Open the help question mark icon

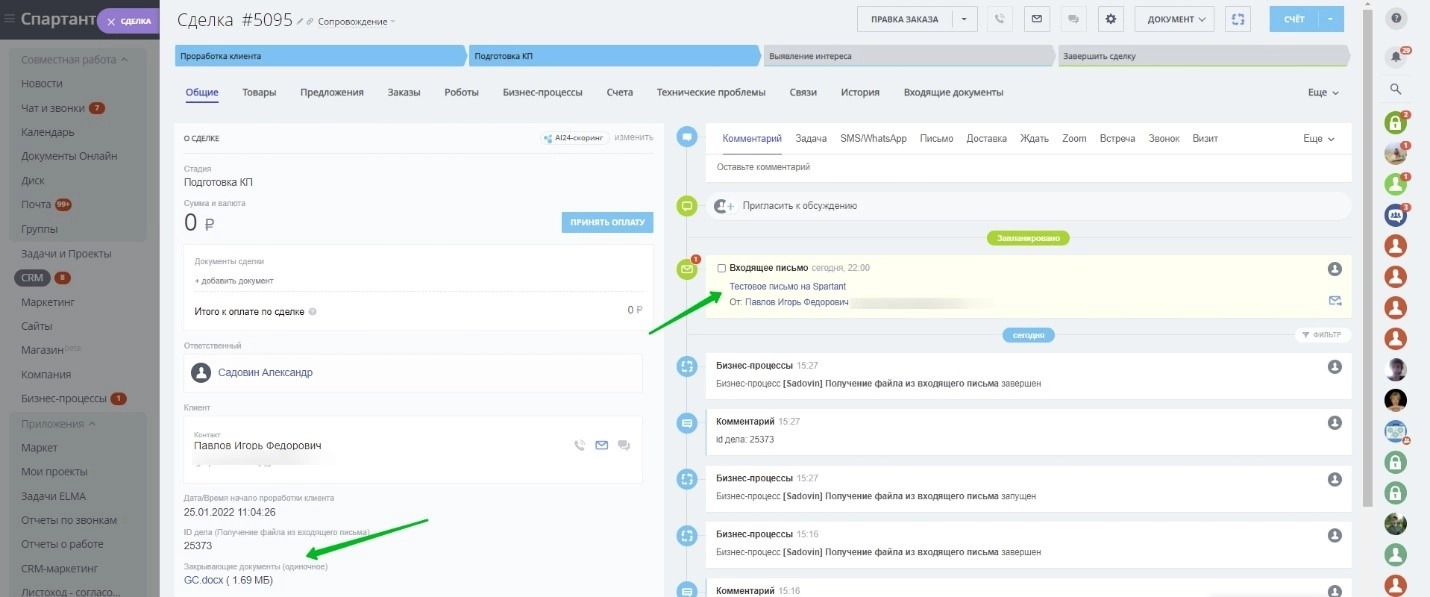click(1396, 18)
